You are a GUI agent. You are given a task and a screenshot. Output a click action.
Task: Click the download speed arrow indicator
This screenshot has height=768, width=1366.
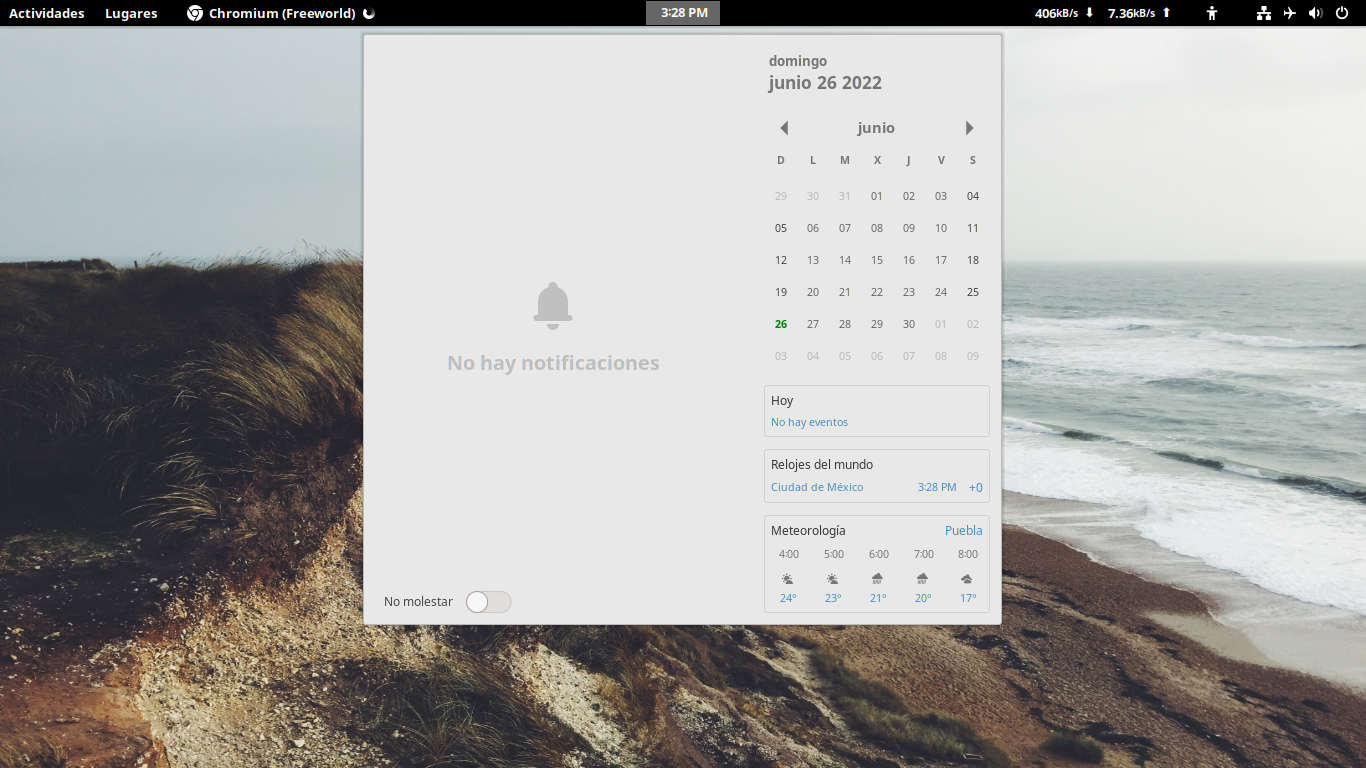(1089, 13)
